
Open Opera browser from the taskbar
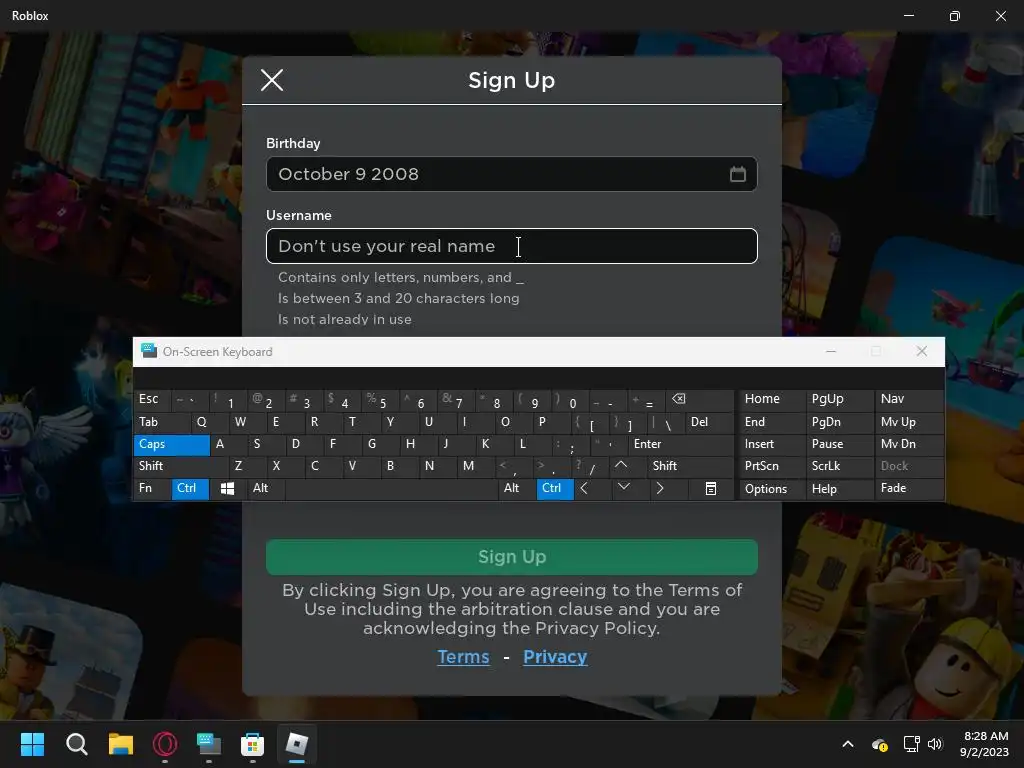coord(165,744)
